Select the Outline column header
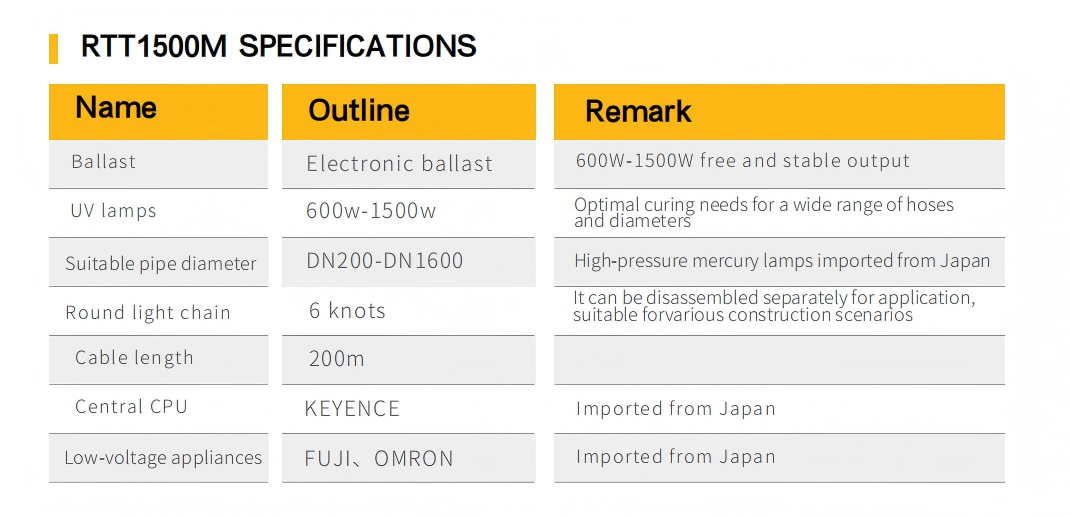The width and height of the screenshot is (1070, 516). click(x=359, y=110)
